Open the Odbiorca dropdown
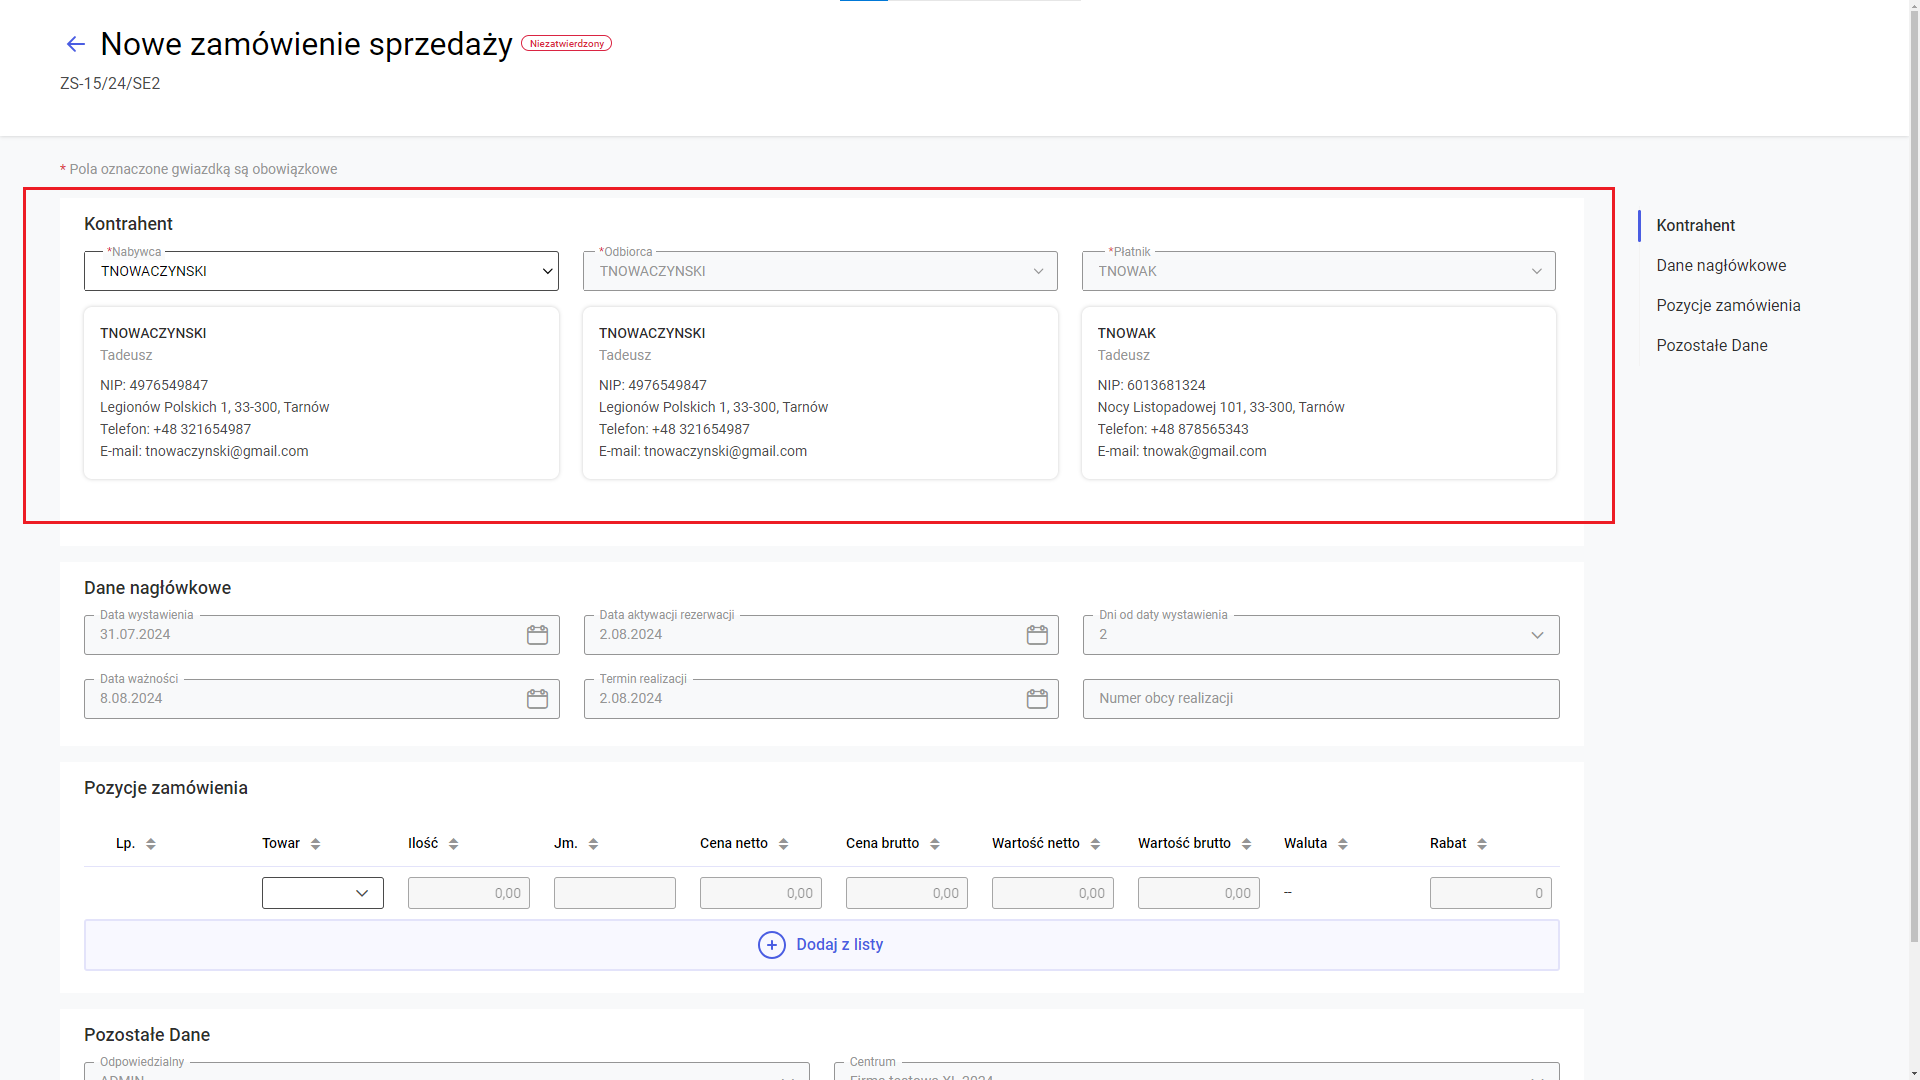Screen dimensions: 1920x1080 click(x=820, y=271)
